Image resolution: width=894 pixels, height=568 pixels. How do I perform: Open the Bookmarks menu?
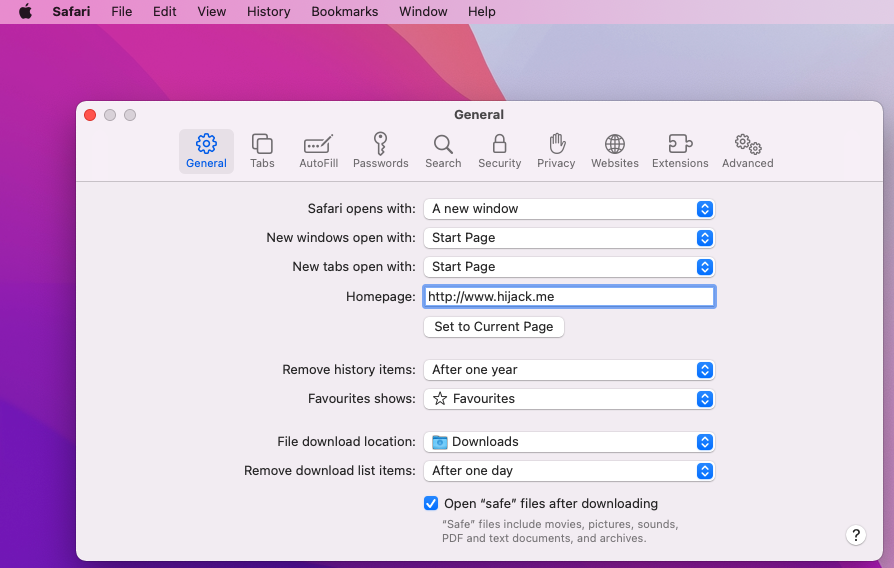[344, 11]
